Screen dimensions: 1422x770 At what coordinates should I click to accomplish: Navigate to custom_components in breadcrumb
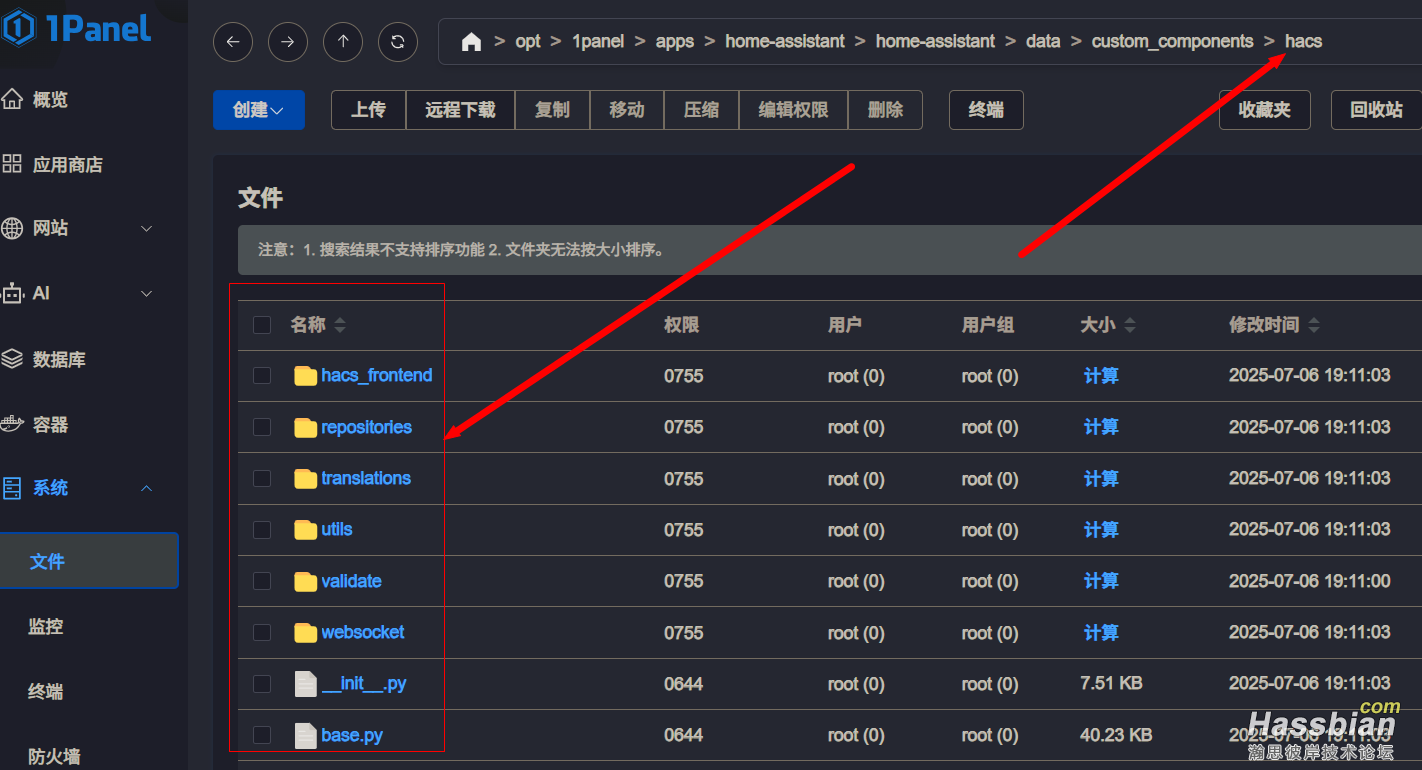pos(1172,41)
